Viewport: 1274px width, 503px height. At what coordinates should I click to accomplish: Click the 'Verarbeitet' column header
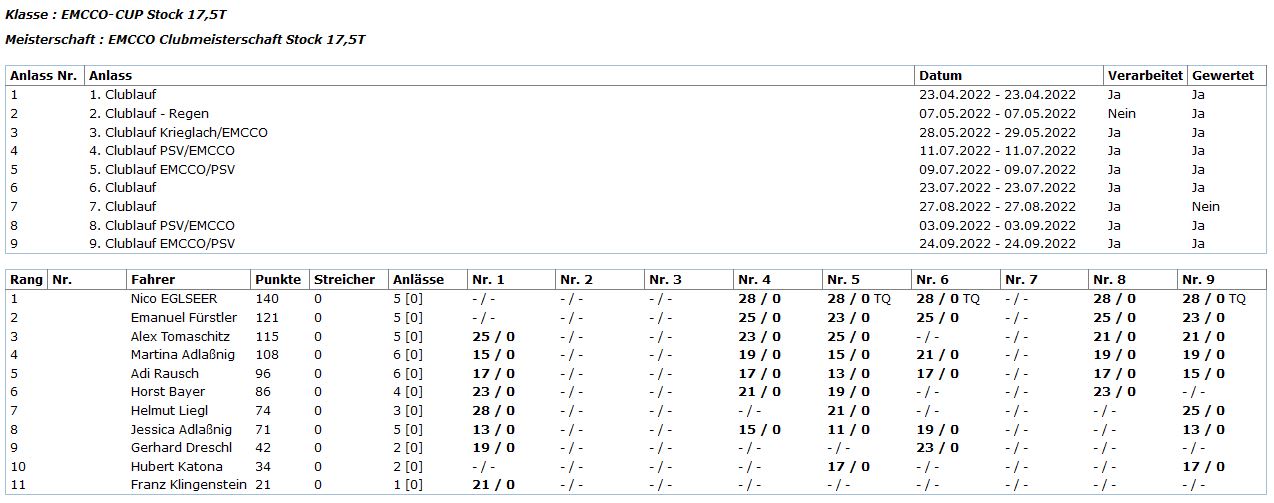(x=1145, y=75)
